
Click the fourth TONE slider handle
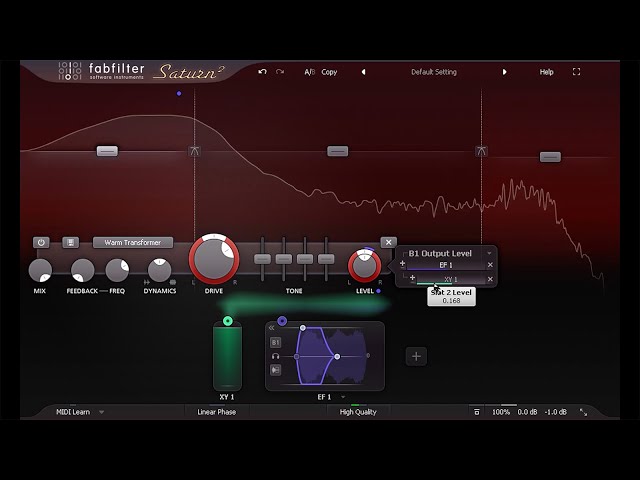click(326, 259)
